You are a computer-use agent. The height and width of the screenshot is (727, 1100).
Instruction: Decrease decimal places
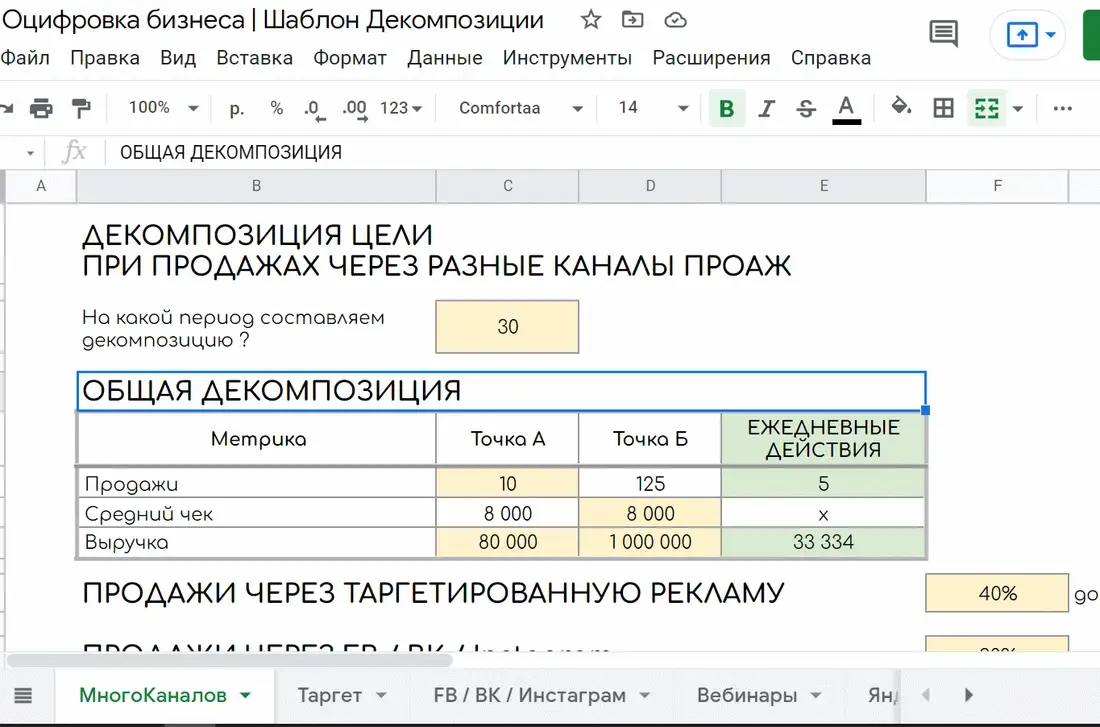click(x=315, y=109)
